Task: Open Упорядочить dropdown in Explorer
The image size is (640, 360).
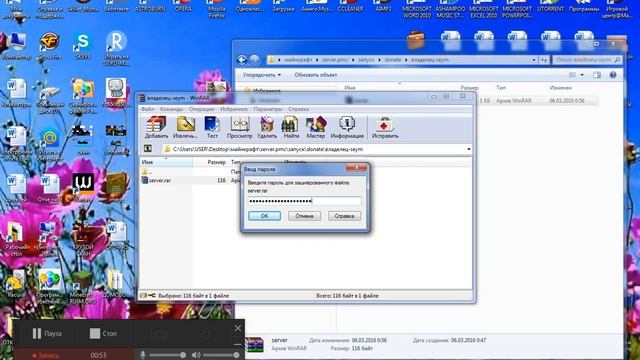Action: 262,75
